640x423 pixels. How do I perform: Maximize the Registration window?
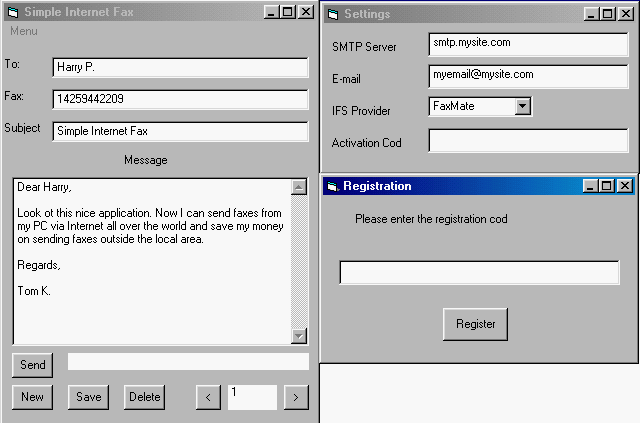pyautogui.click(x=607, y=186)
